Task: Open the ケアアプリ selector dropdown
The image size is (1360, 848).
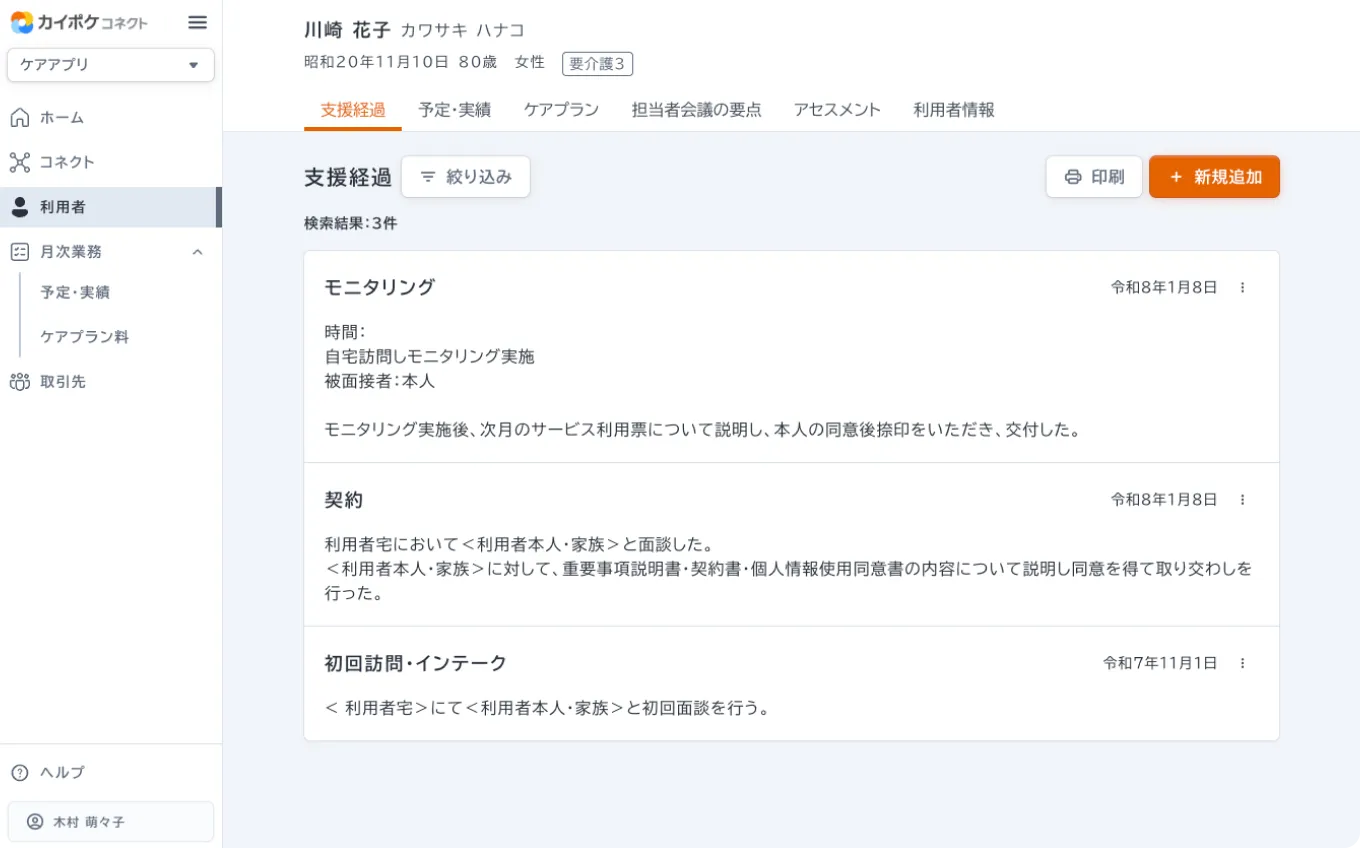Action: pos(110,65)
